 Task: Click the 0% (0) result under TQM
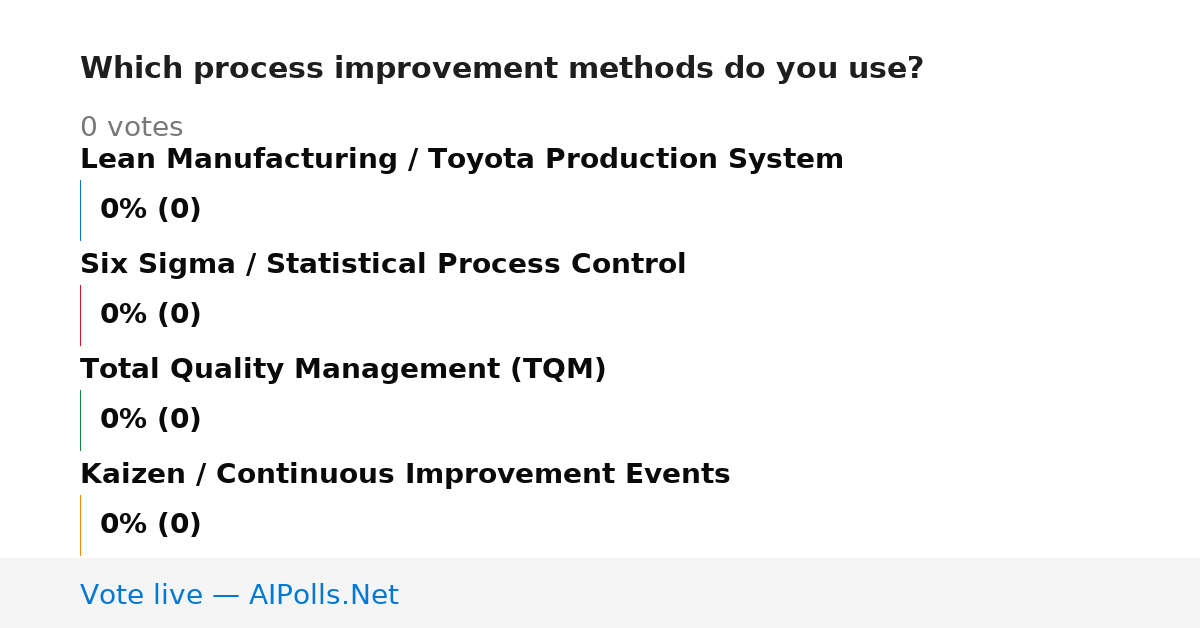click(x=151, y=420)
